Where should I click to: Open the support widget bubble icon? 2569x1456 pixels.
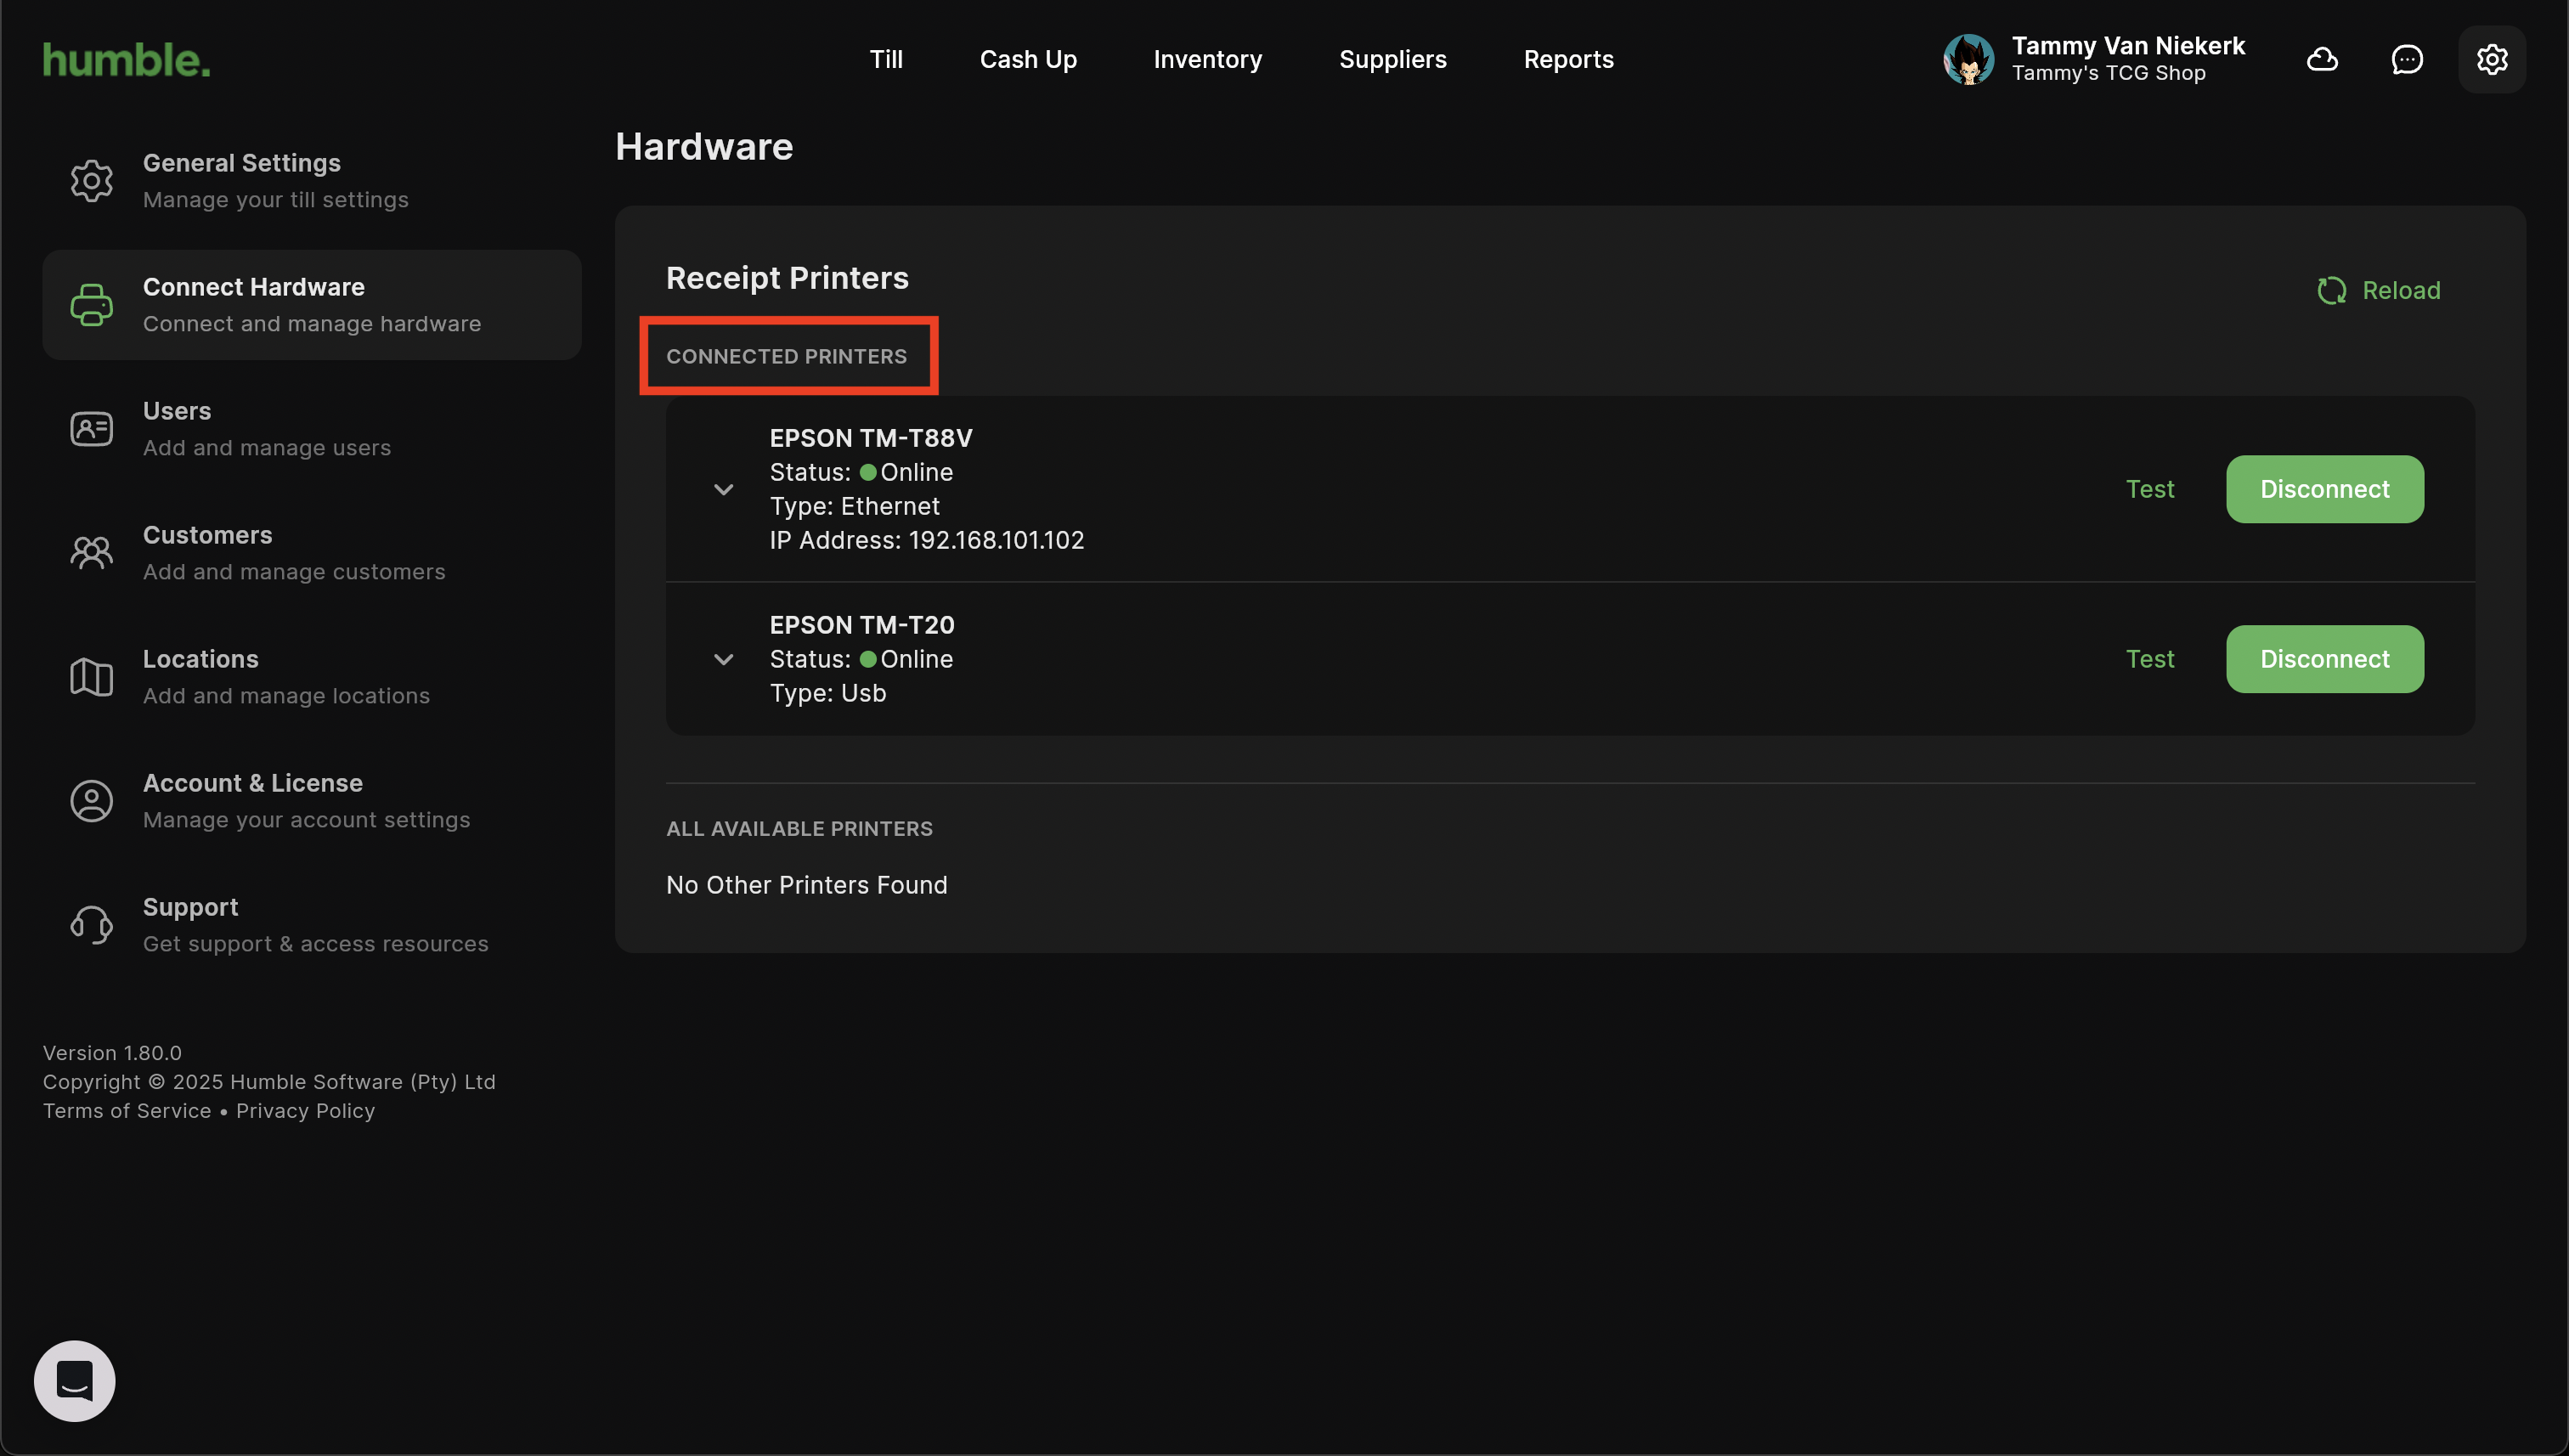click(75, 1380)
